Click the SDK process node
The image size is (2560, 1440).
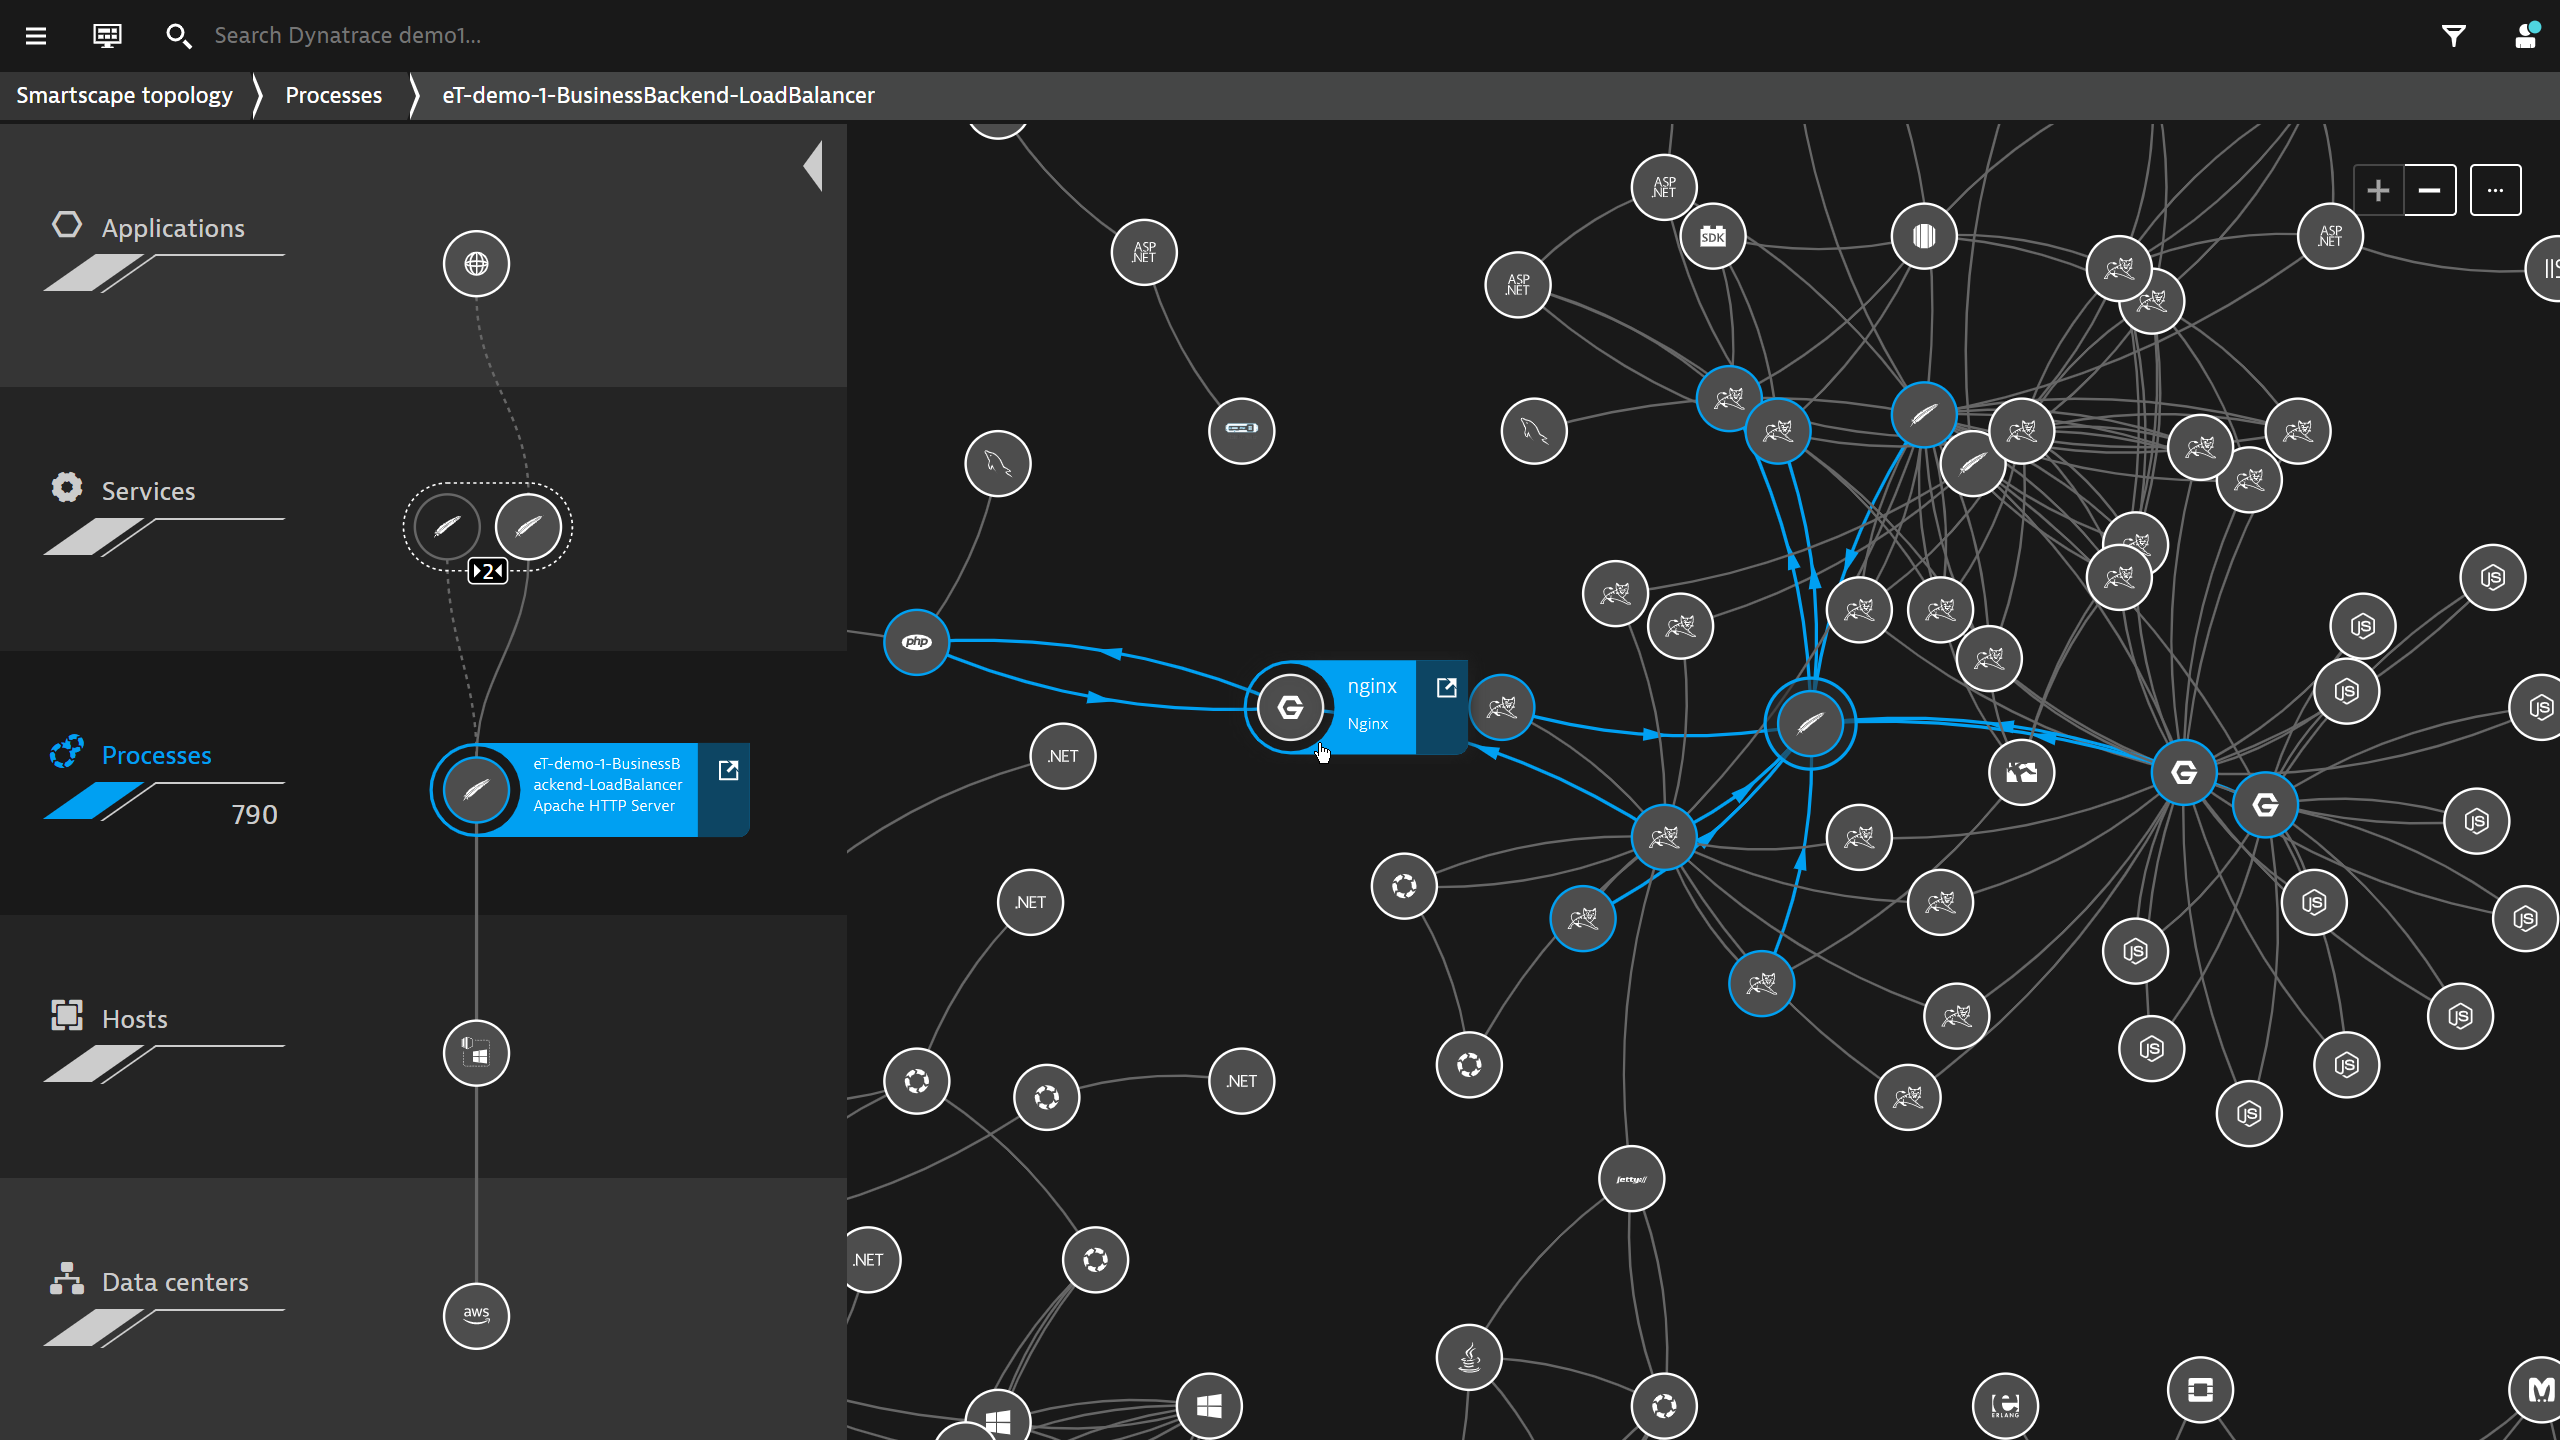pos(1713,236)
